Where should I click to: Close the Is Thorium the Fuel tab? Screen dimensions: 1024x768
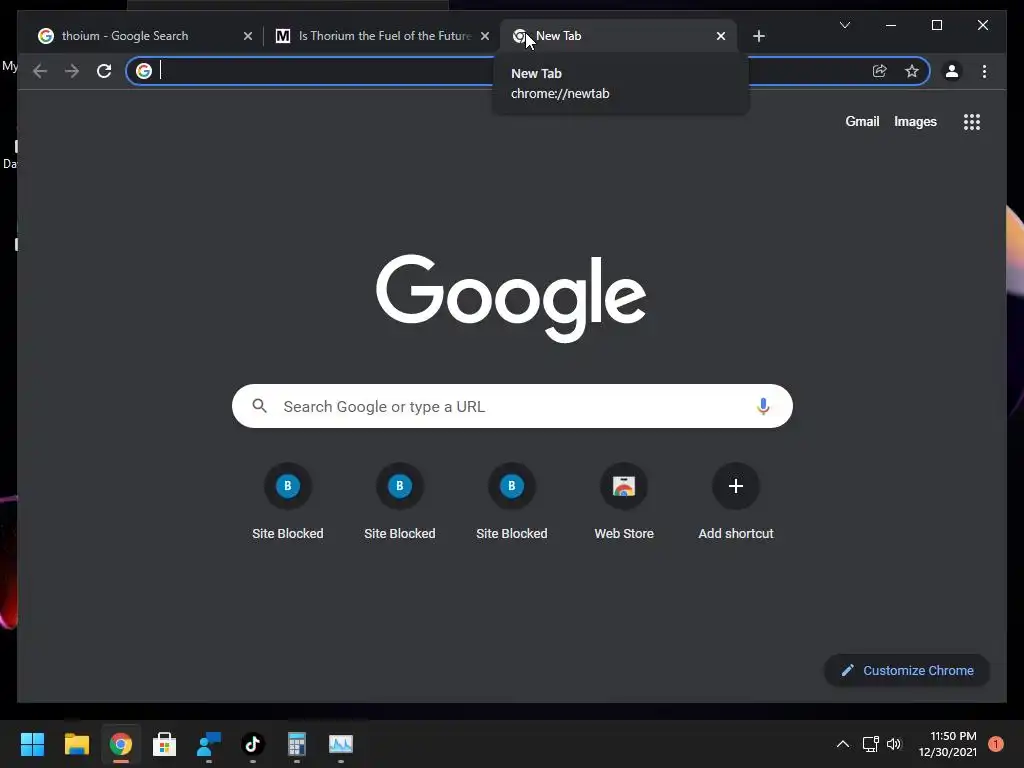point(485,36)
